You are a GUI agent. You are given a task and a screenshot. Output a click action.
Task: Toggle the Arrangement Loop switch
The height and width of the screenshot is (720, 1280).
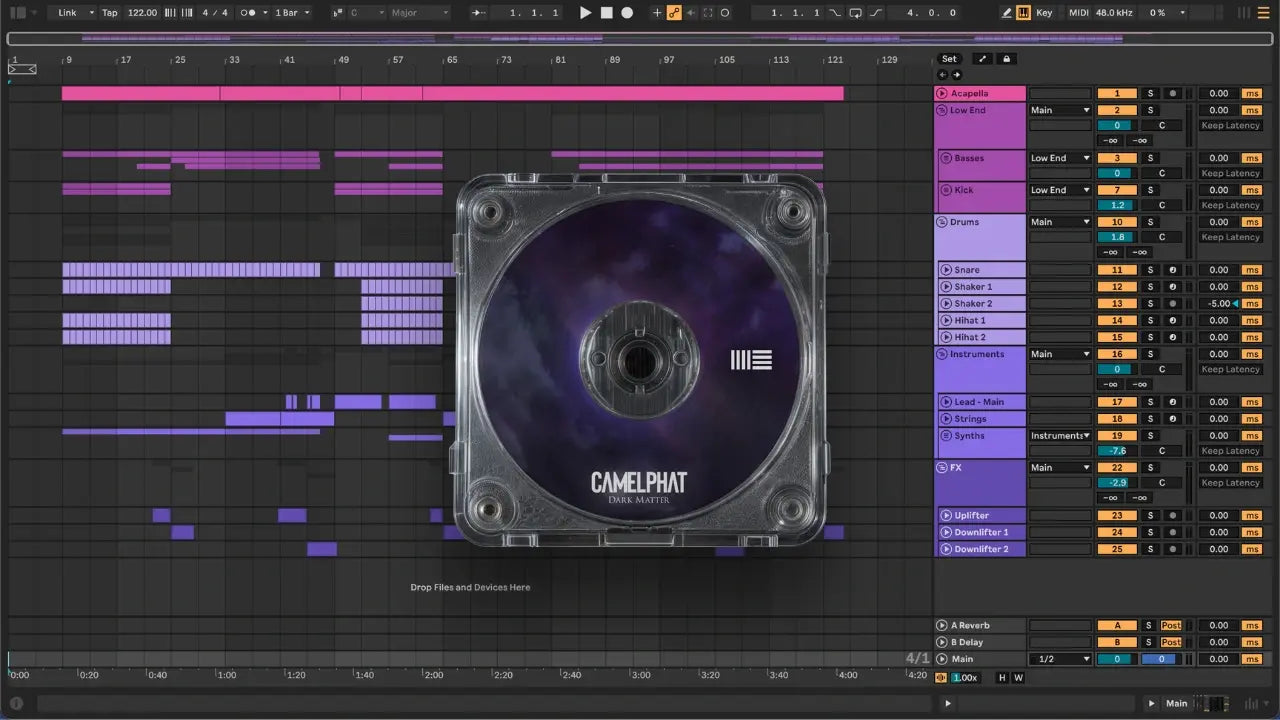(x=855, y=13)
